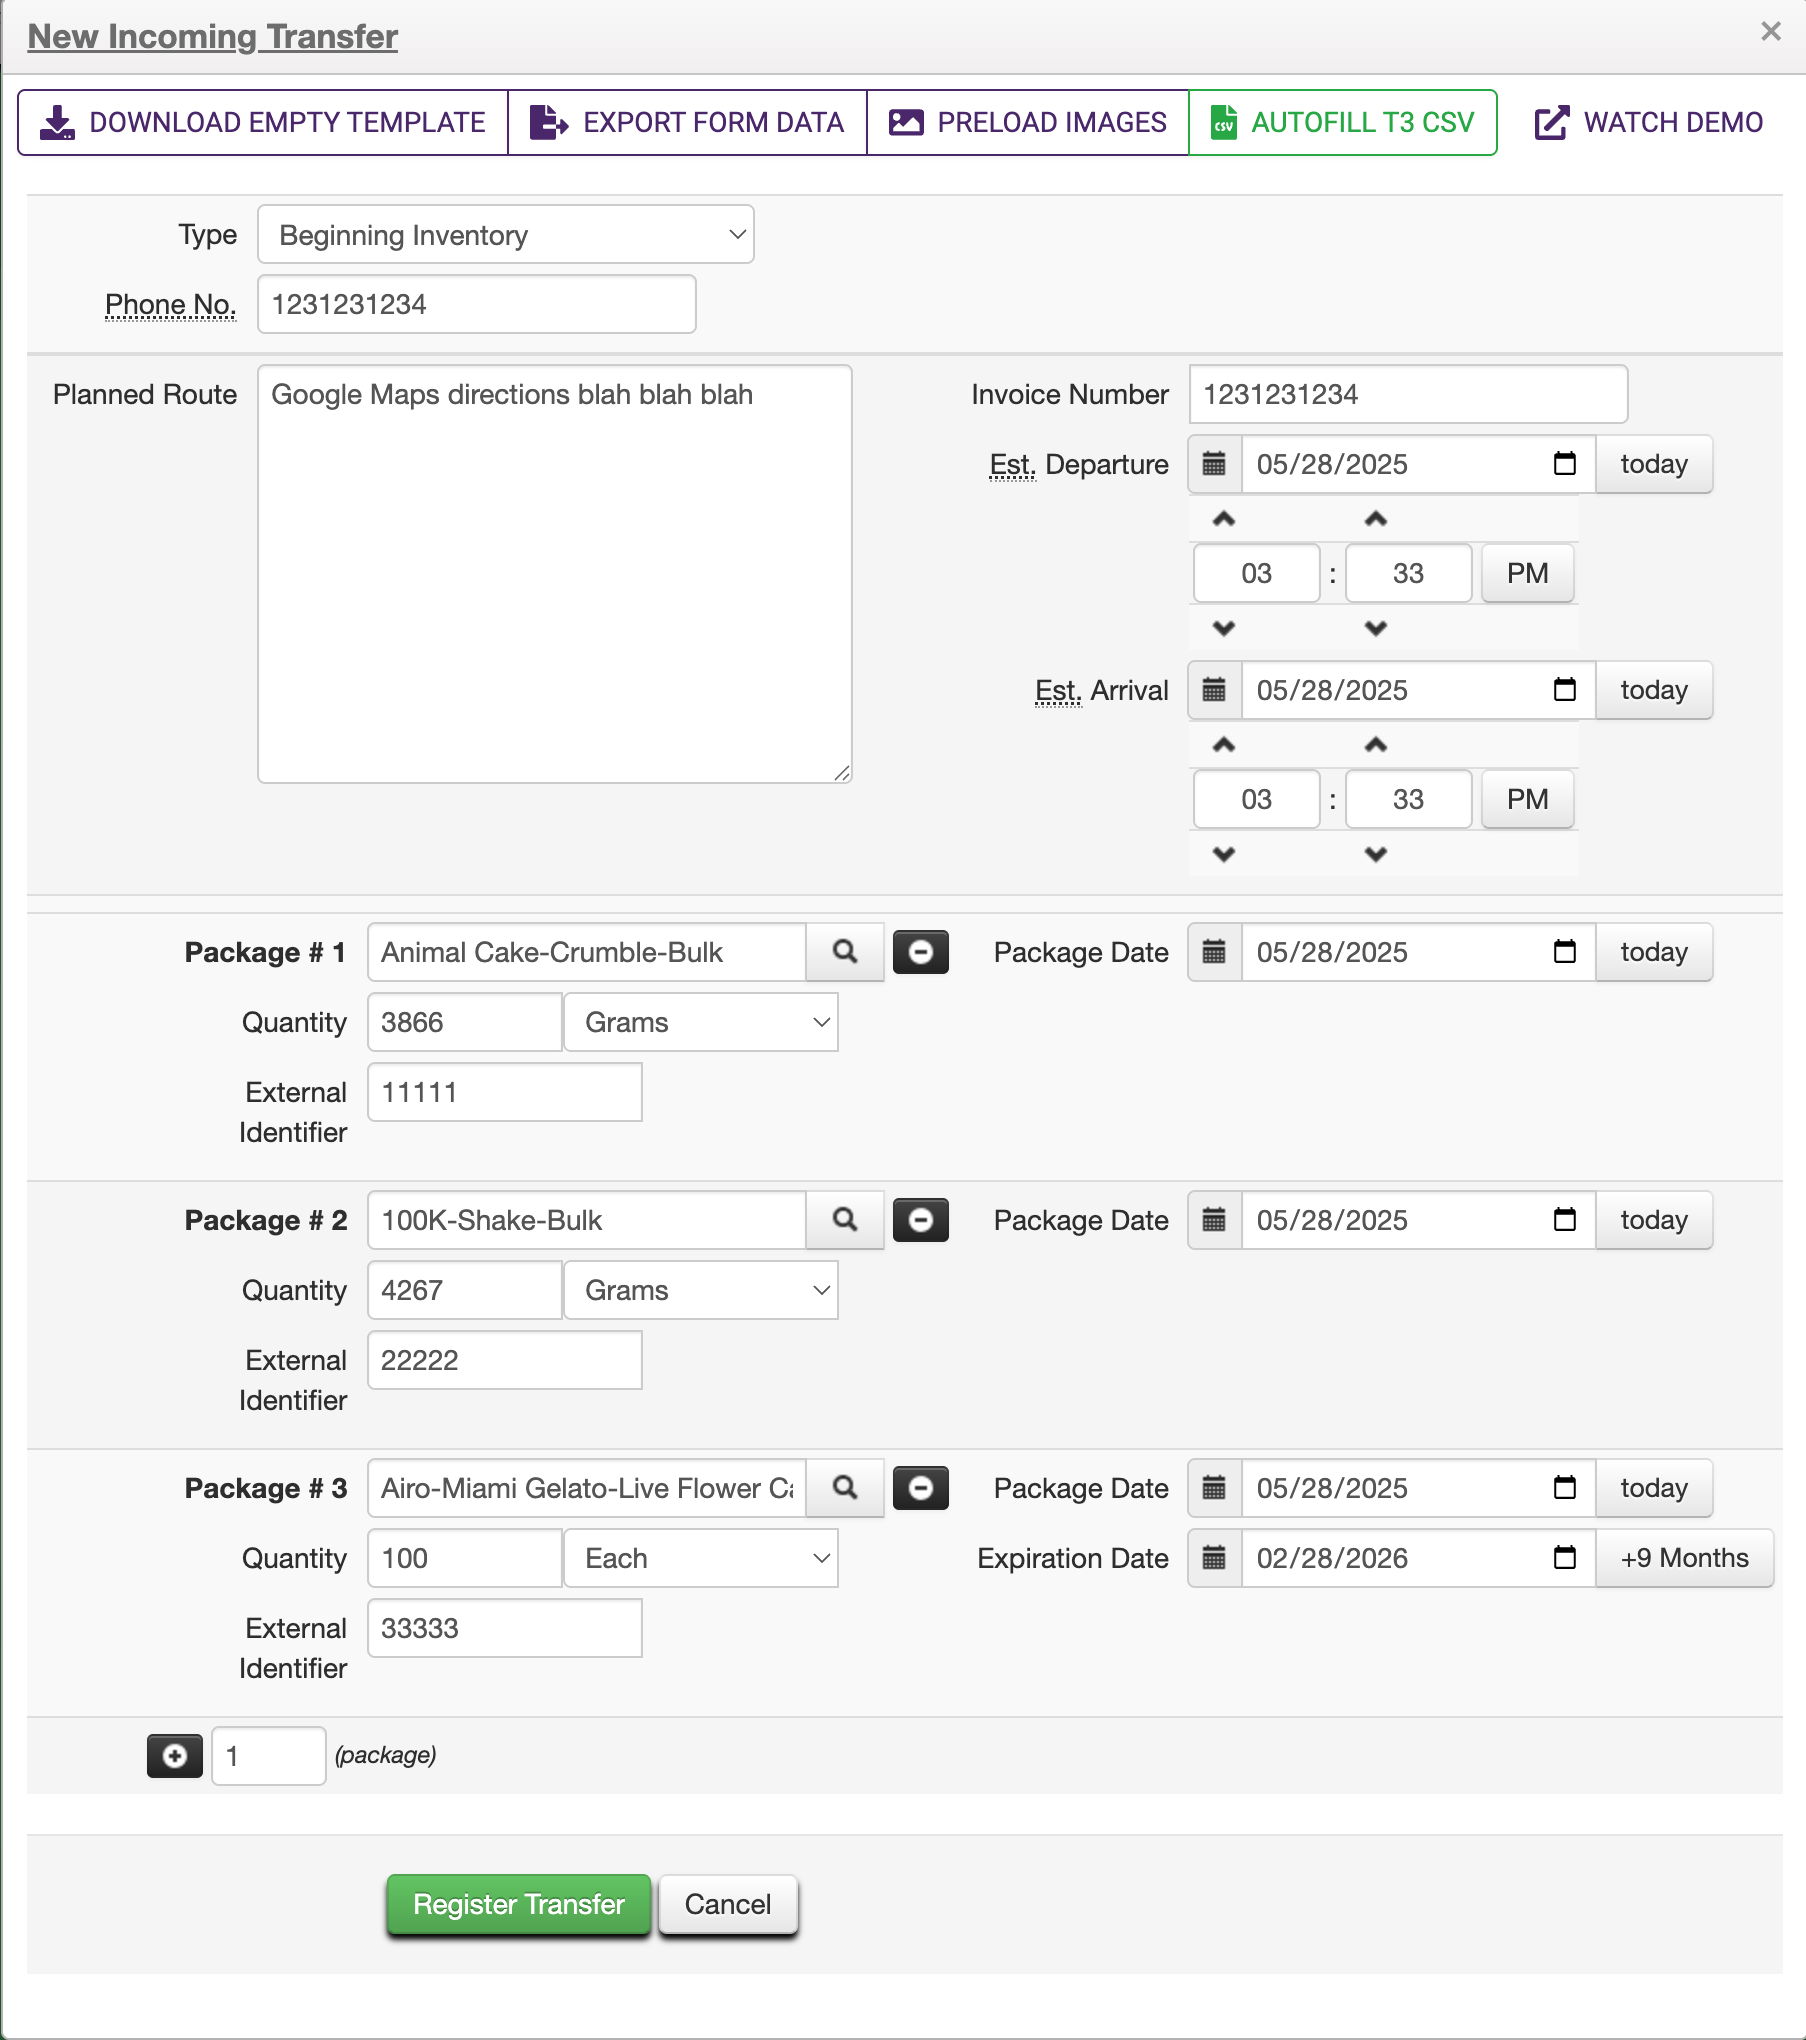This screenshot has width=1806, height=2040.
Task: Toggle PM for Est. Departure time
Action: [x=1527, y=574]
